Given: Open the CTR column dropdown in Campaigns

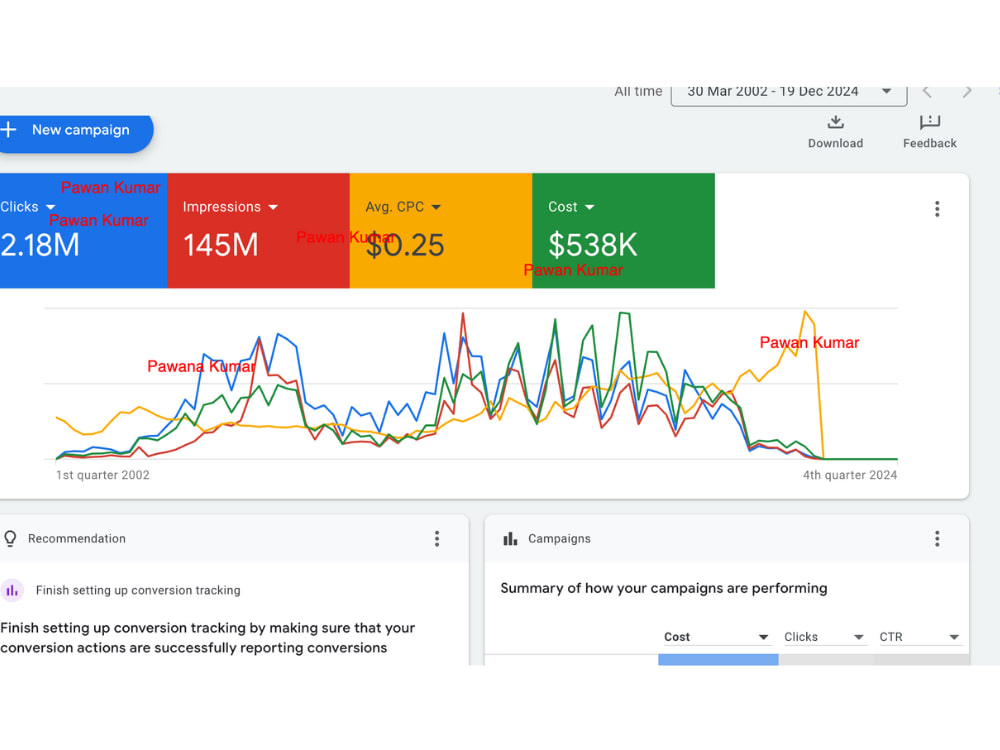Looking at the screenshot, I should (x=919, y=637).
